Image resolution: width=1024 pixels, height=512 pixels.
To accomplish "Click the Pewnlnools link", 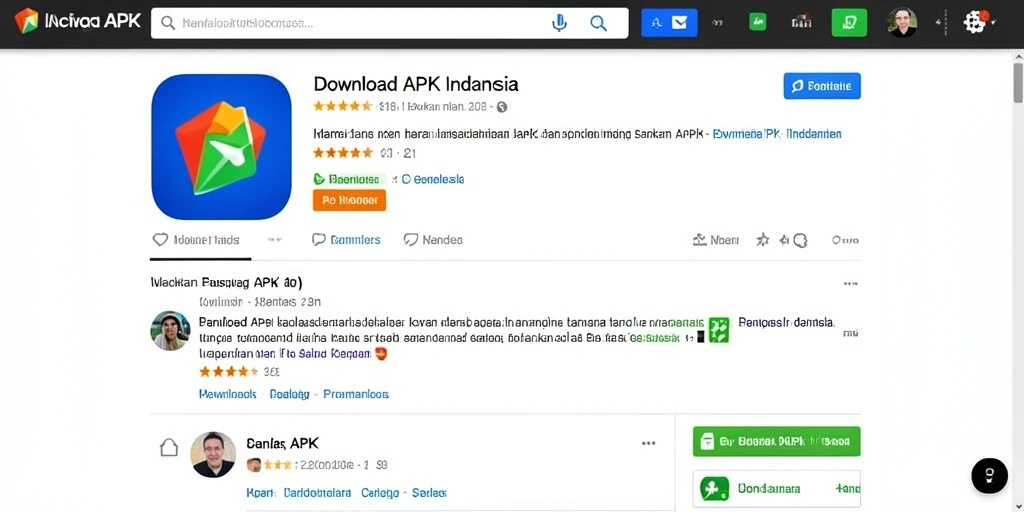I will [227, 394].
